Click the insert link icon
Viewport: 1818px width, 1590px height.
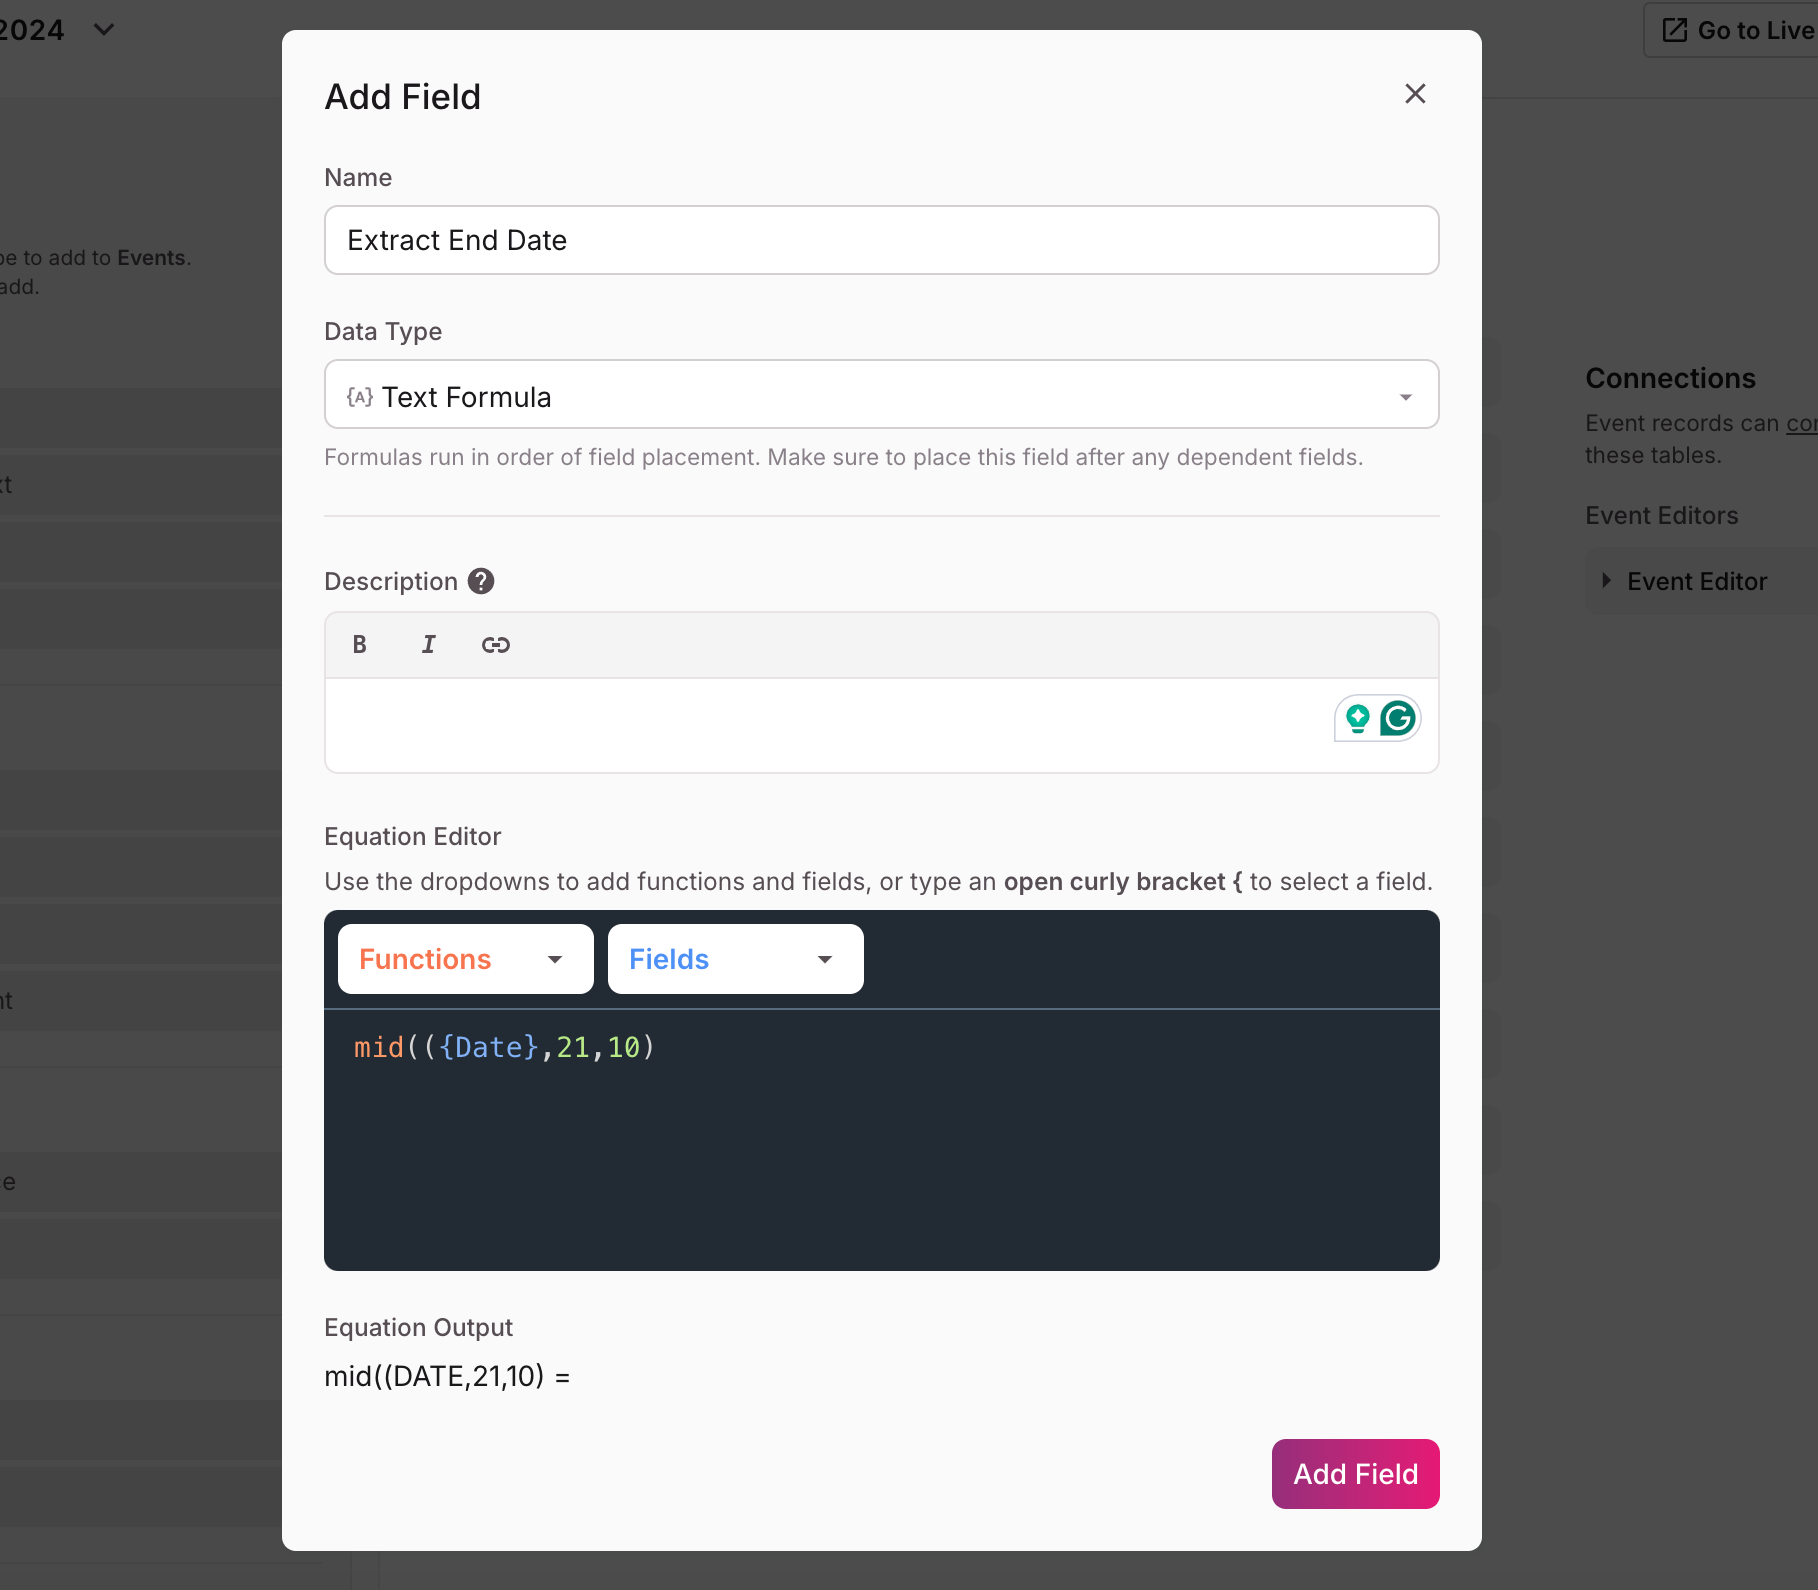496,645
